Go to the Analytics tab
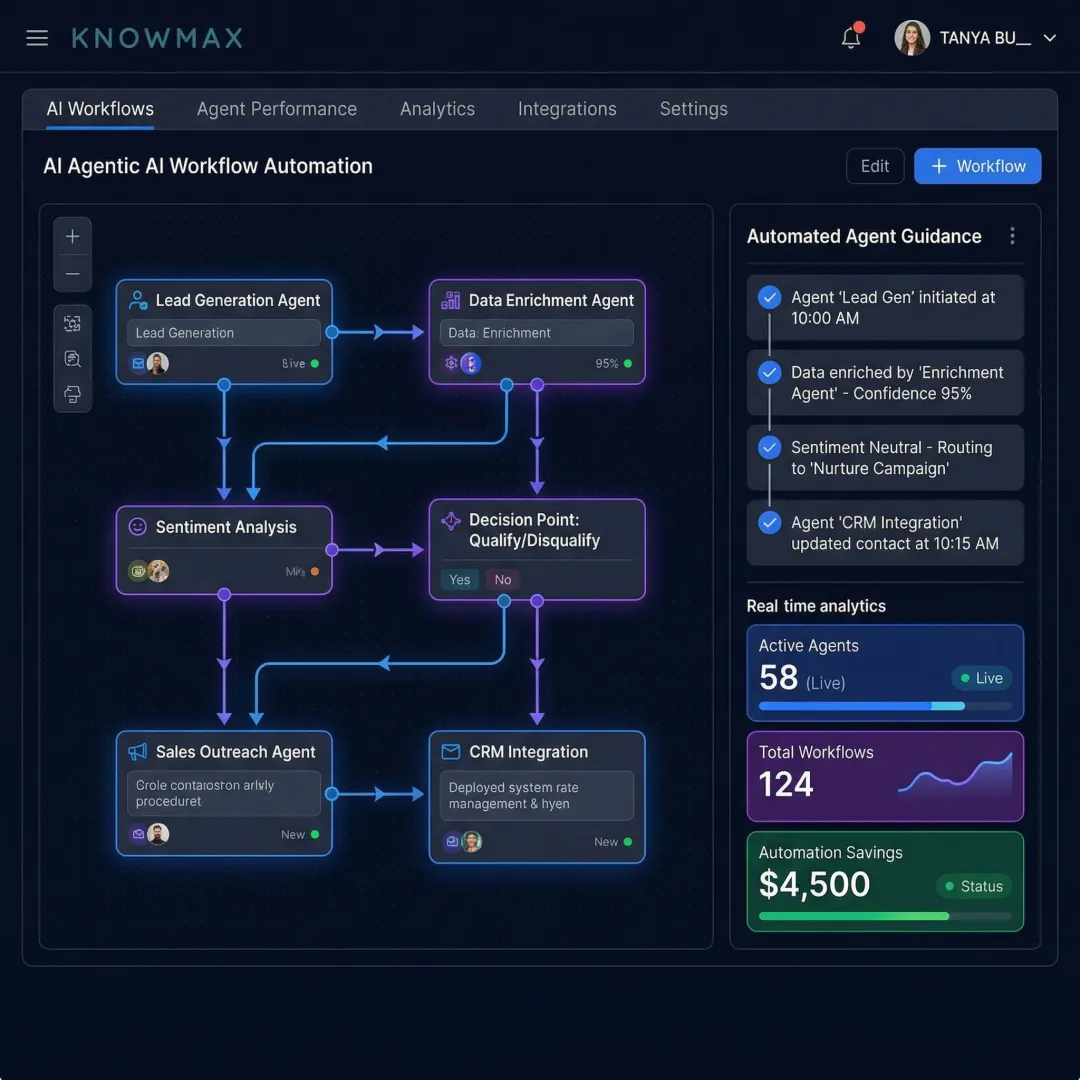 point(437,109)
